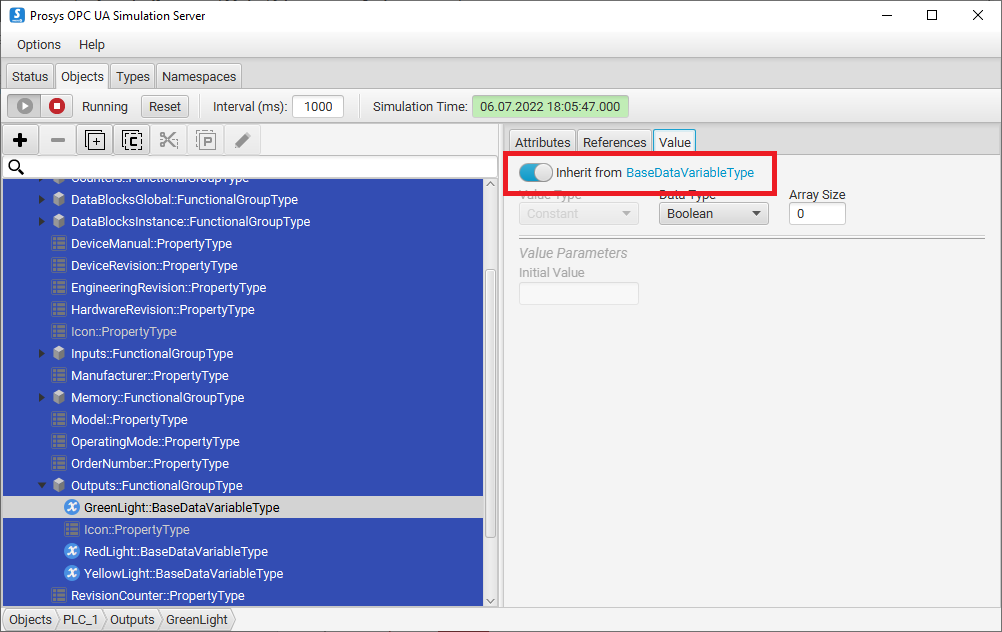Image resolution: width=1002 pixels, height=632 pixels.
Task: Expand the Inputs FunctionalGroupType node
Action: point(42,354)
